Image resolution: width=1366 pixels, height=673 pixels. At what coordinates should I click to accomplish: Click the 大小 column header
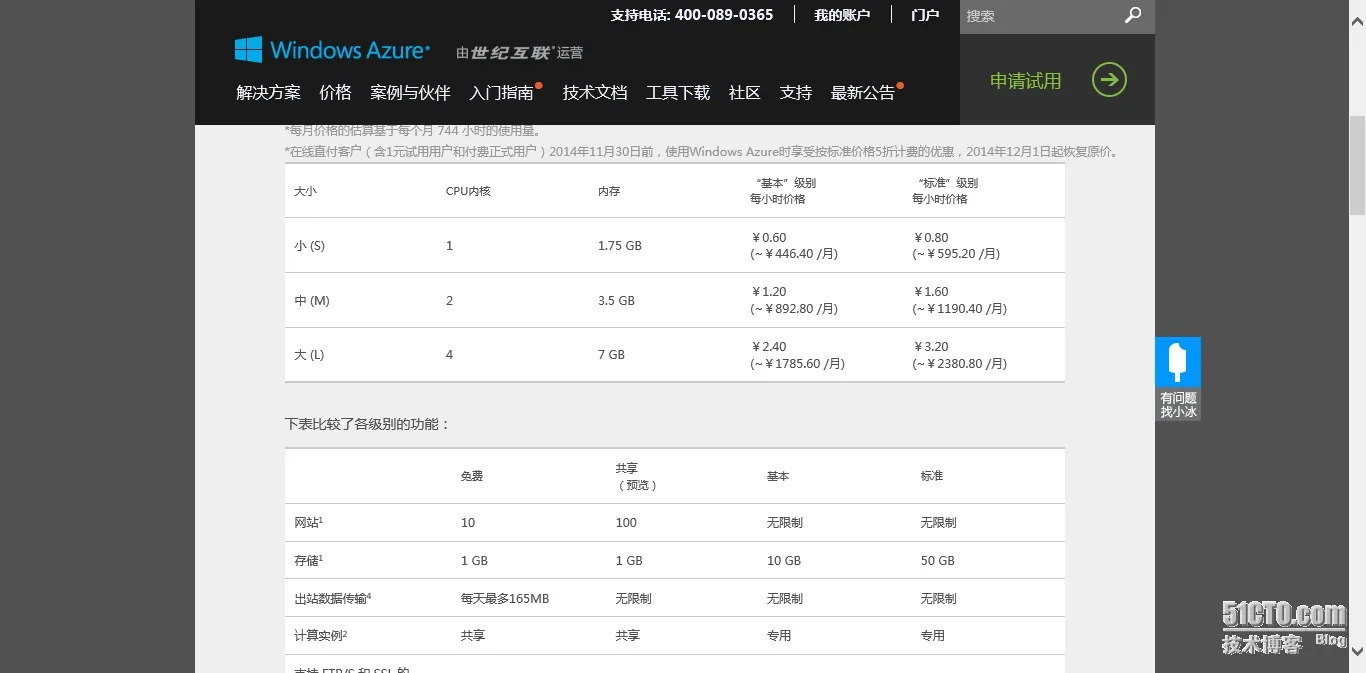(305, 191)
